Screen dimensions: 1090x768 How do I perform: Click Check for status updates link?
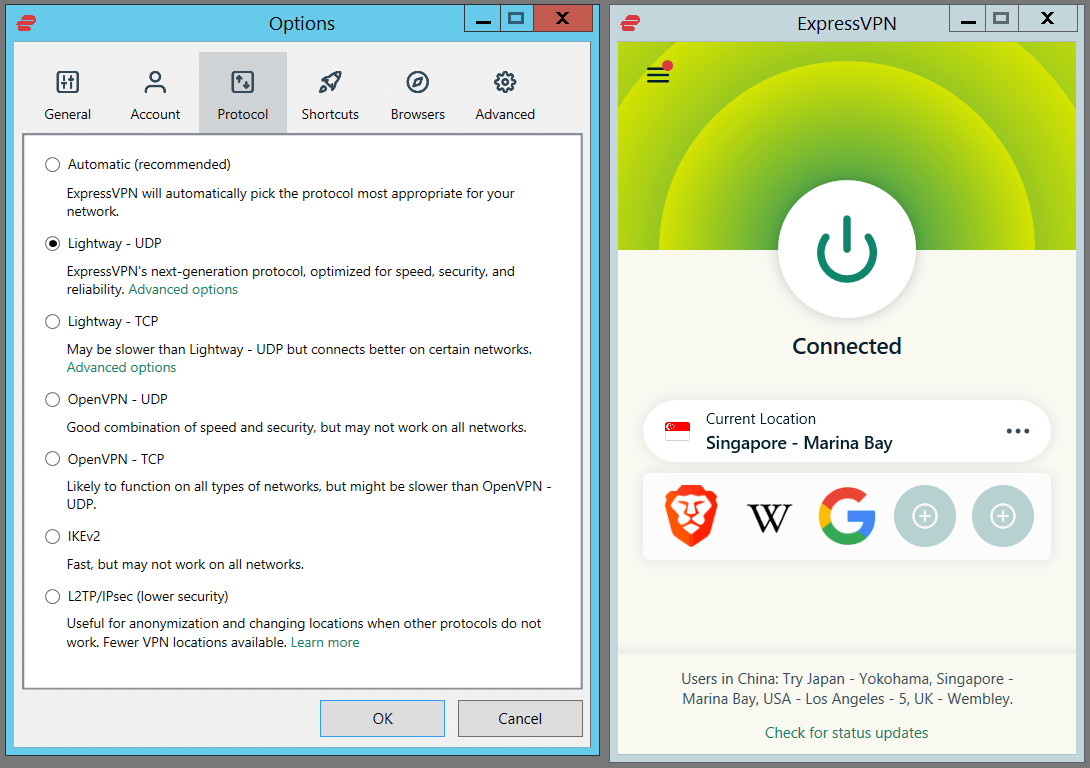pos(846,733)
